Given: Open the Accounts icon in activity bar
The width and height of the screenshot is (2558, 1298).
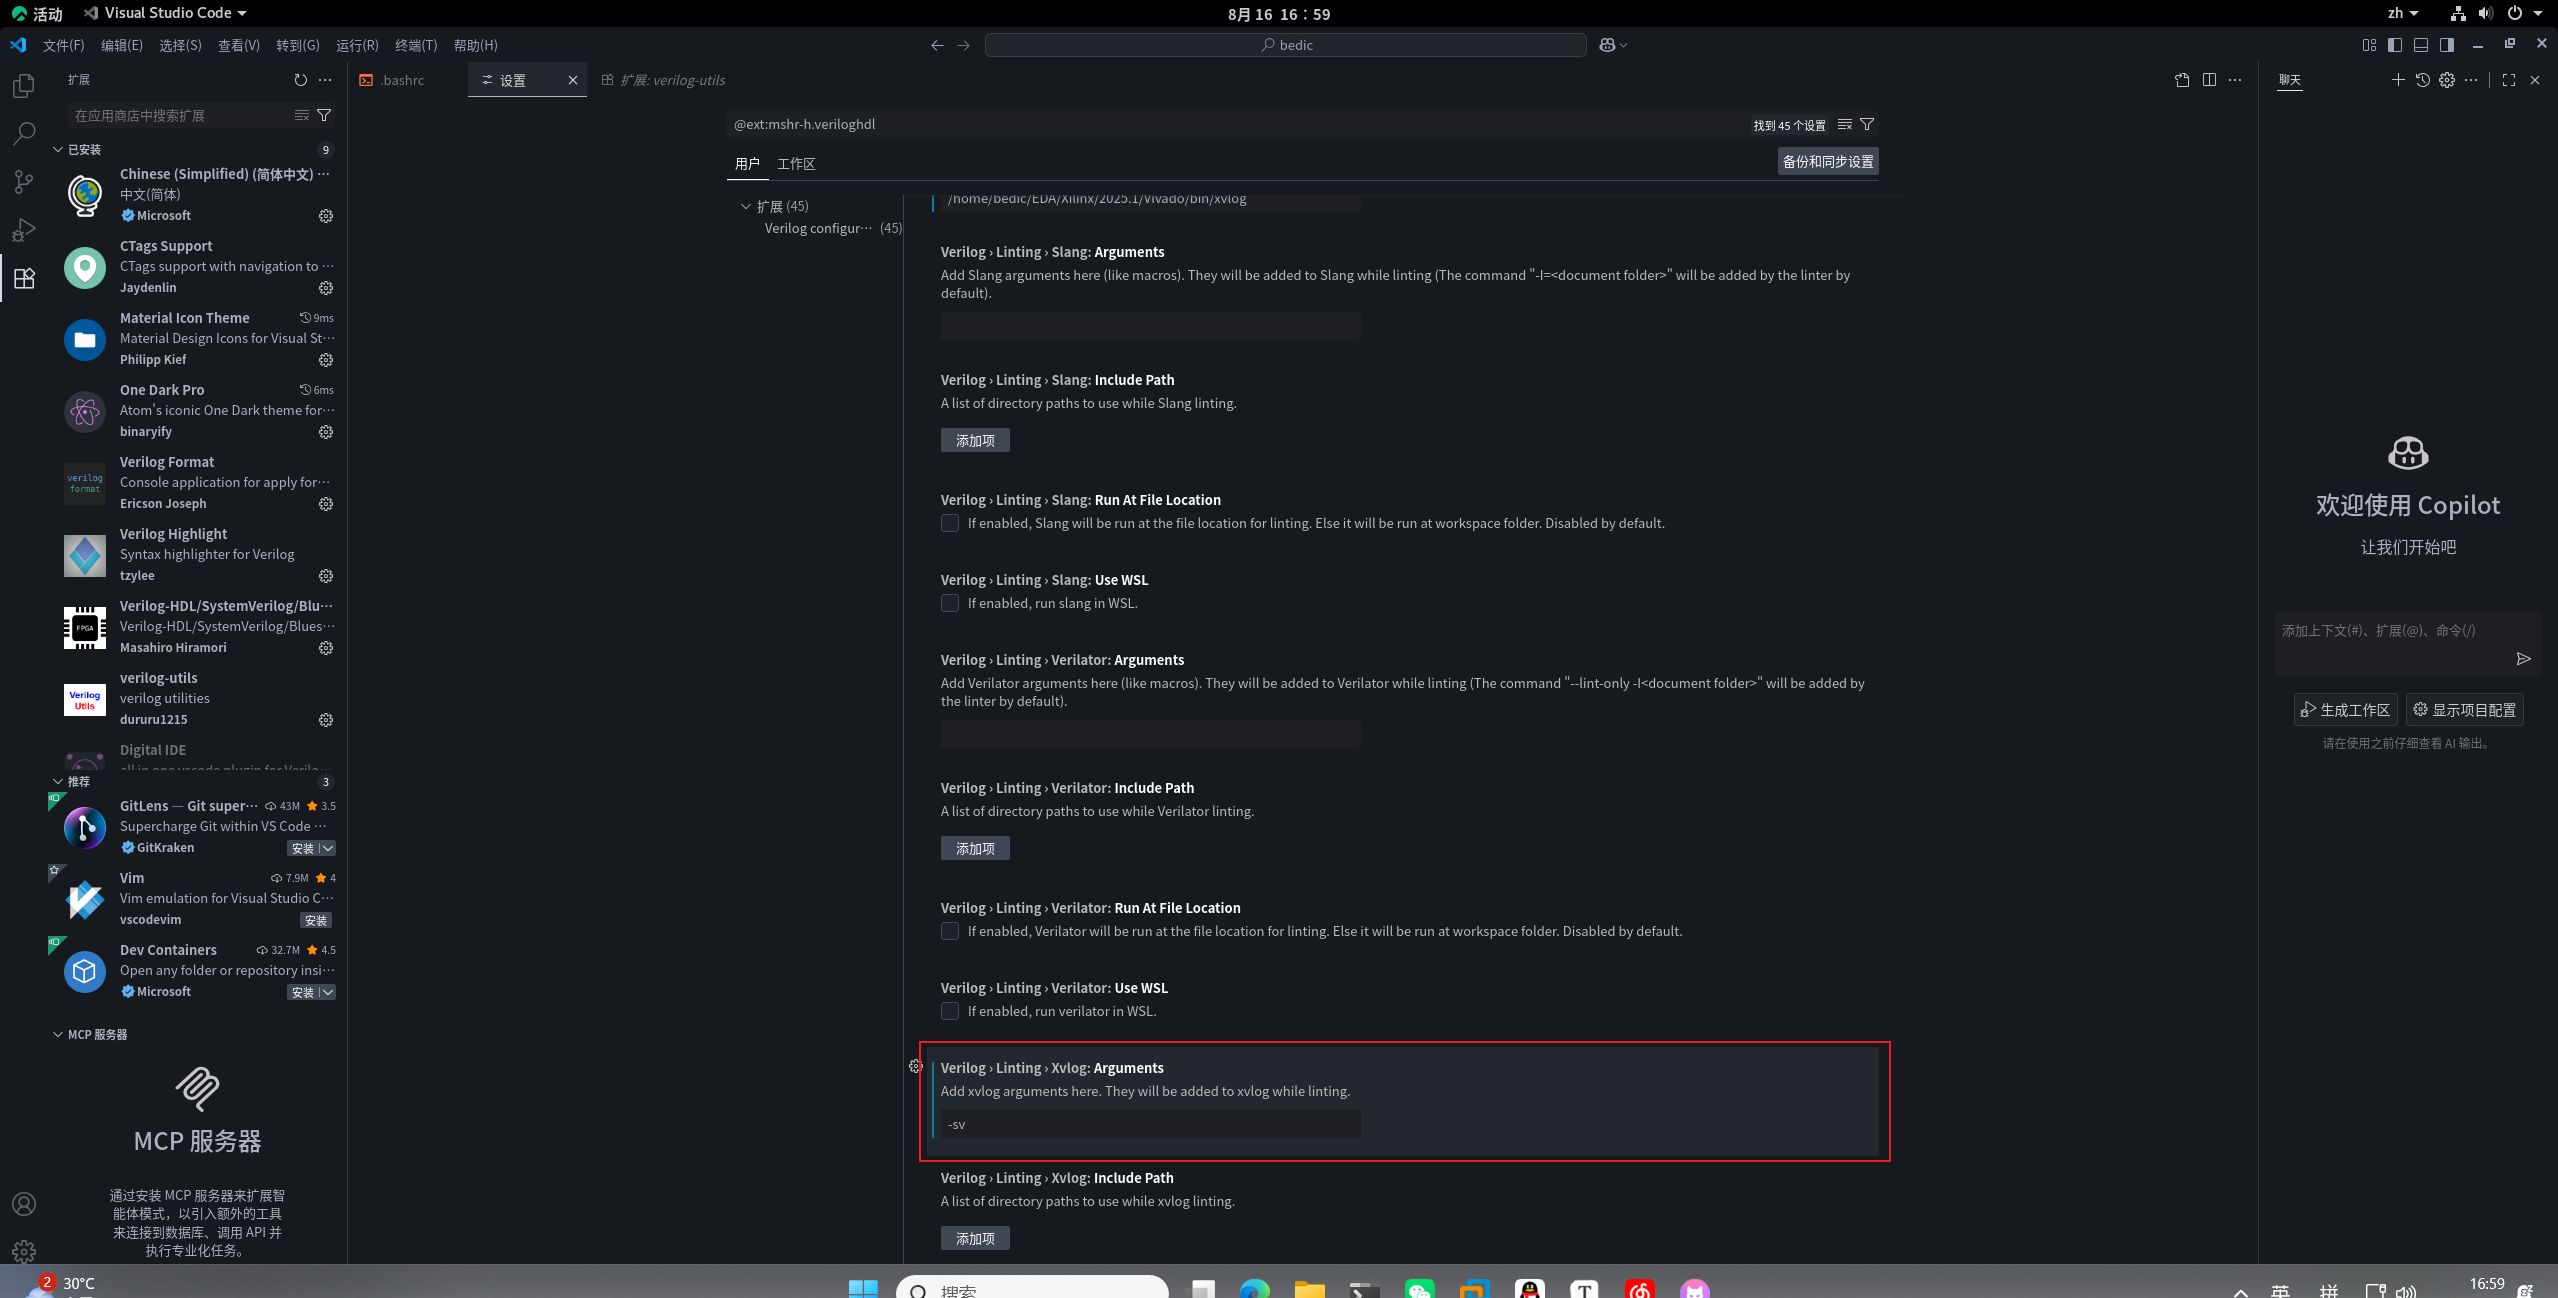Looking at the screenshot, I should coord(24,1204).
